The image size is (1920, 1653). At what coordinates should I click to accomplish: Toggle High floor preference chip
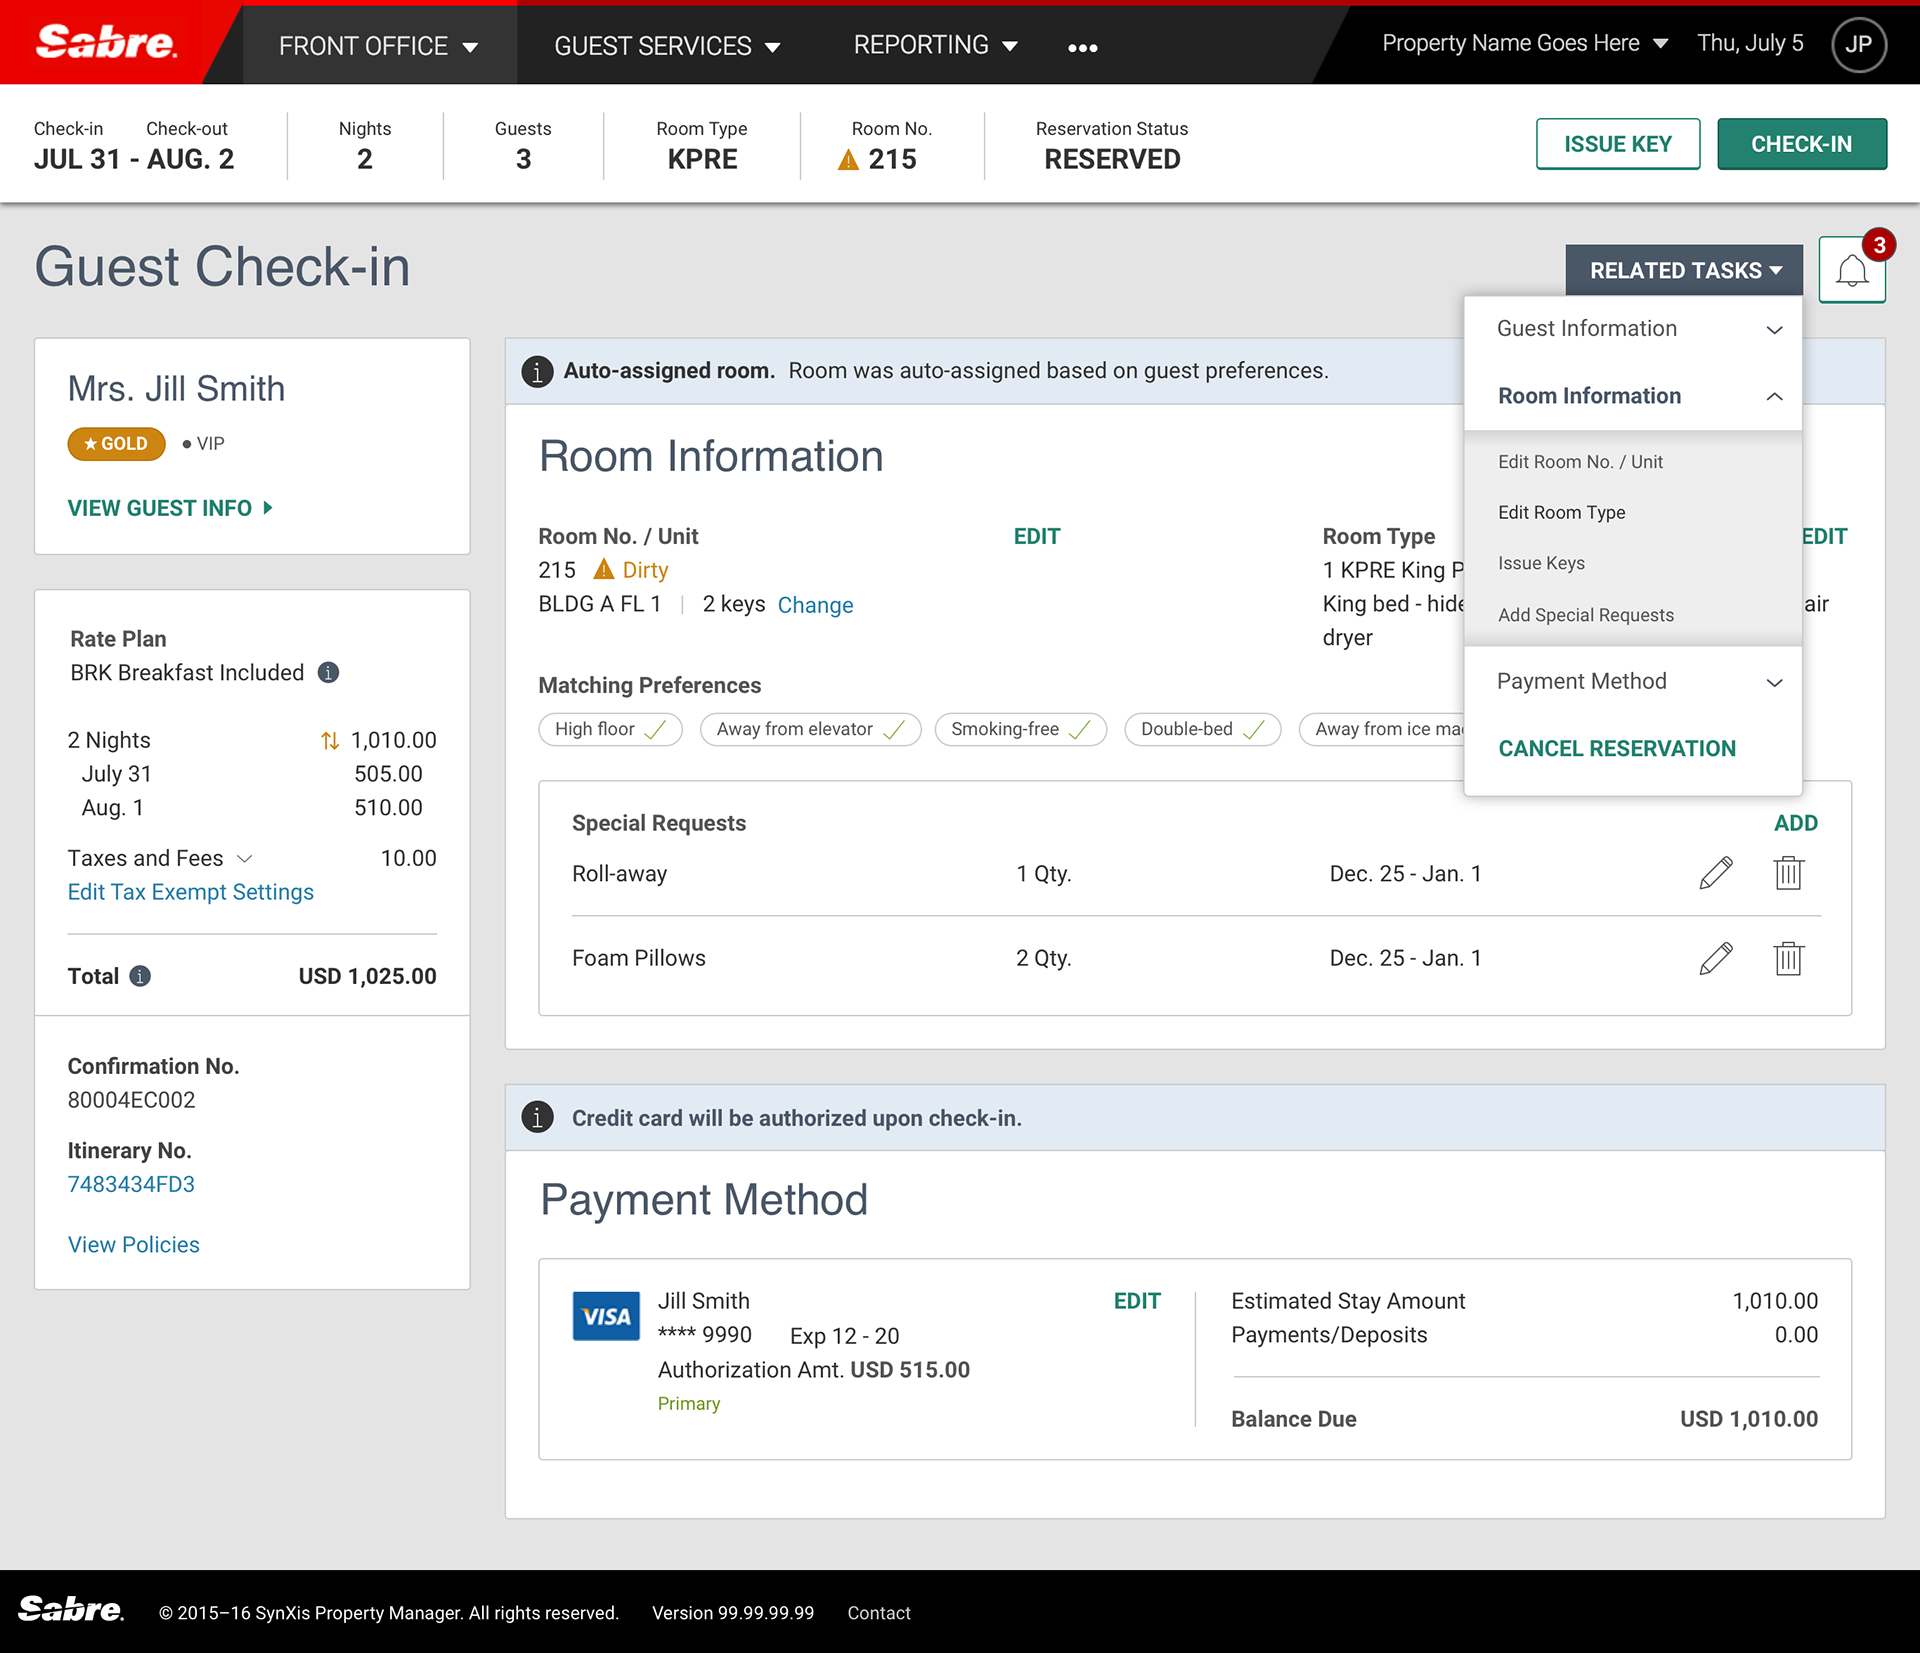(x=610, y=729)
